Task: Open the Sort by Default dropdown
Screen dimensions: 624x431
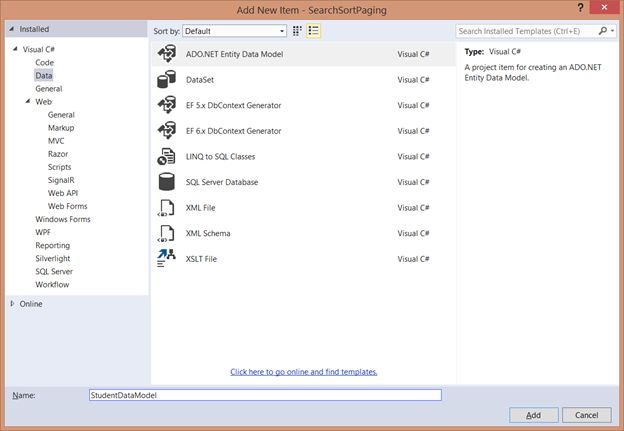Action: click(x=234, y=31)
